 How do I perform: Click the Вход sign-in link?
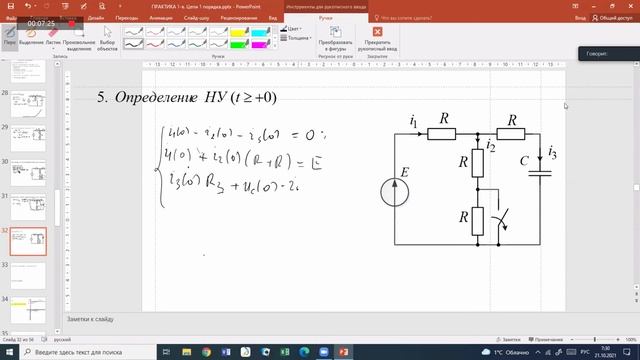coord(580,18)
